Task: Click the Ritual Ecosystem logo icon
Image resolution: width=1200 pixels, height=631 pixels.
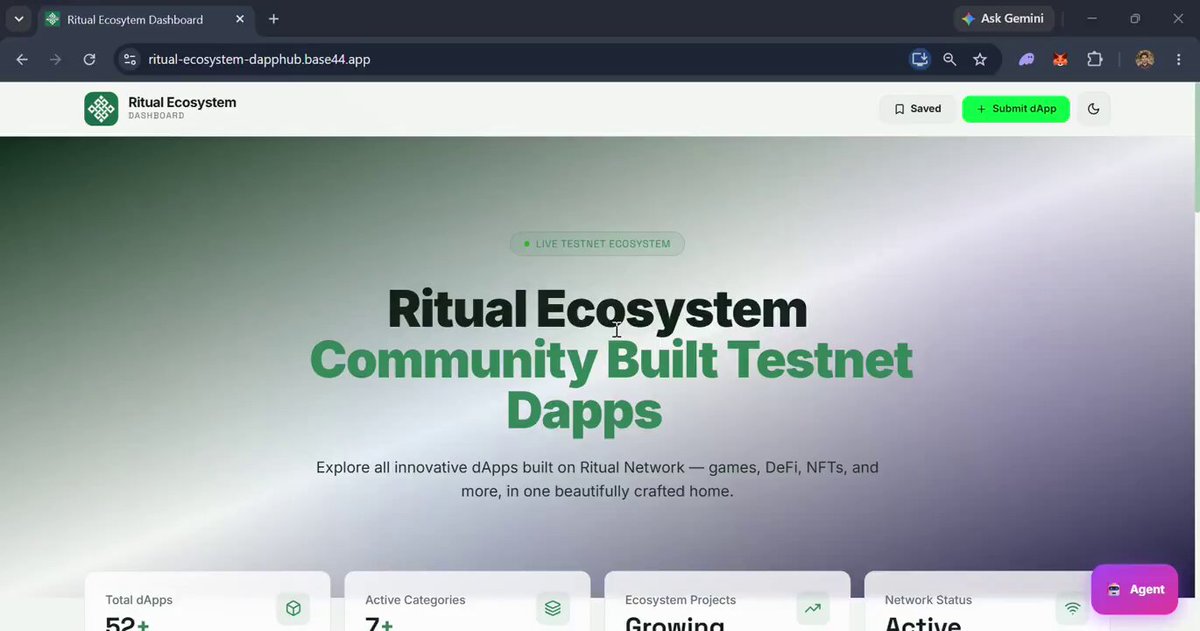Action: point(101,108)
